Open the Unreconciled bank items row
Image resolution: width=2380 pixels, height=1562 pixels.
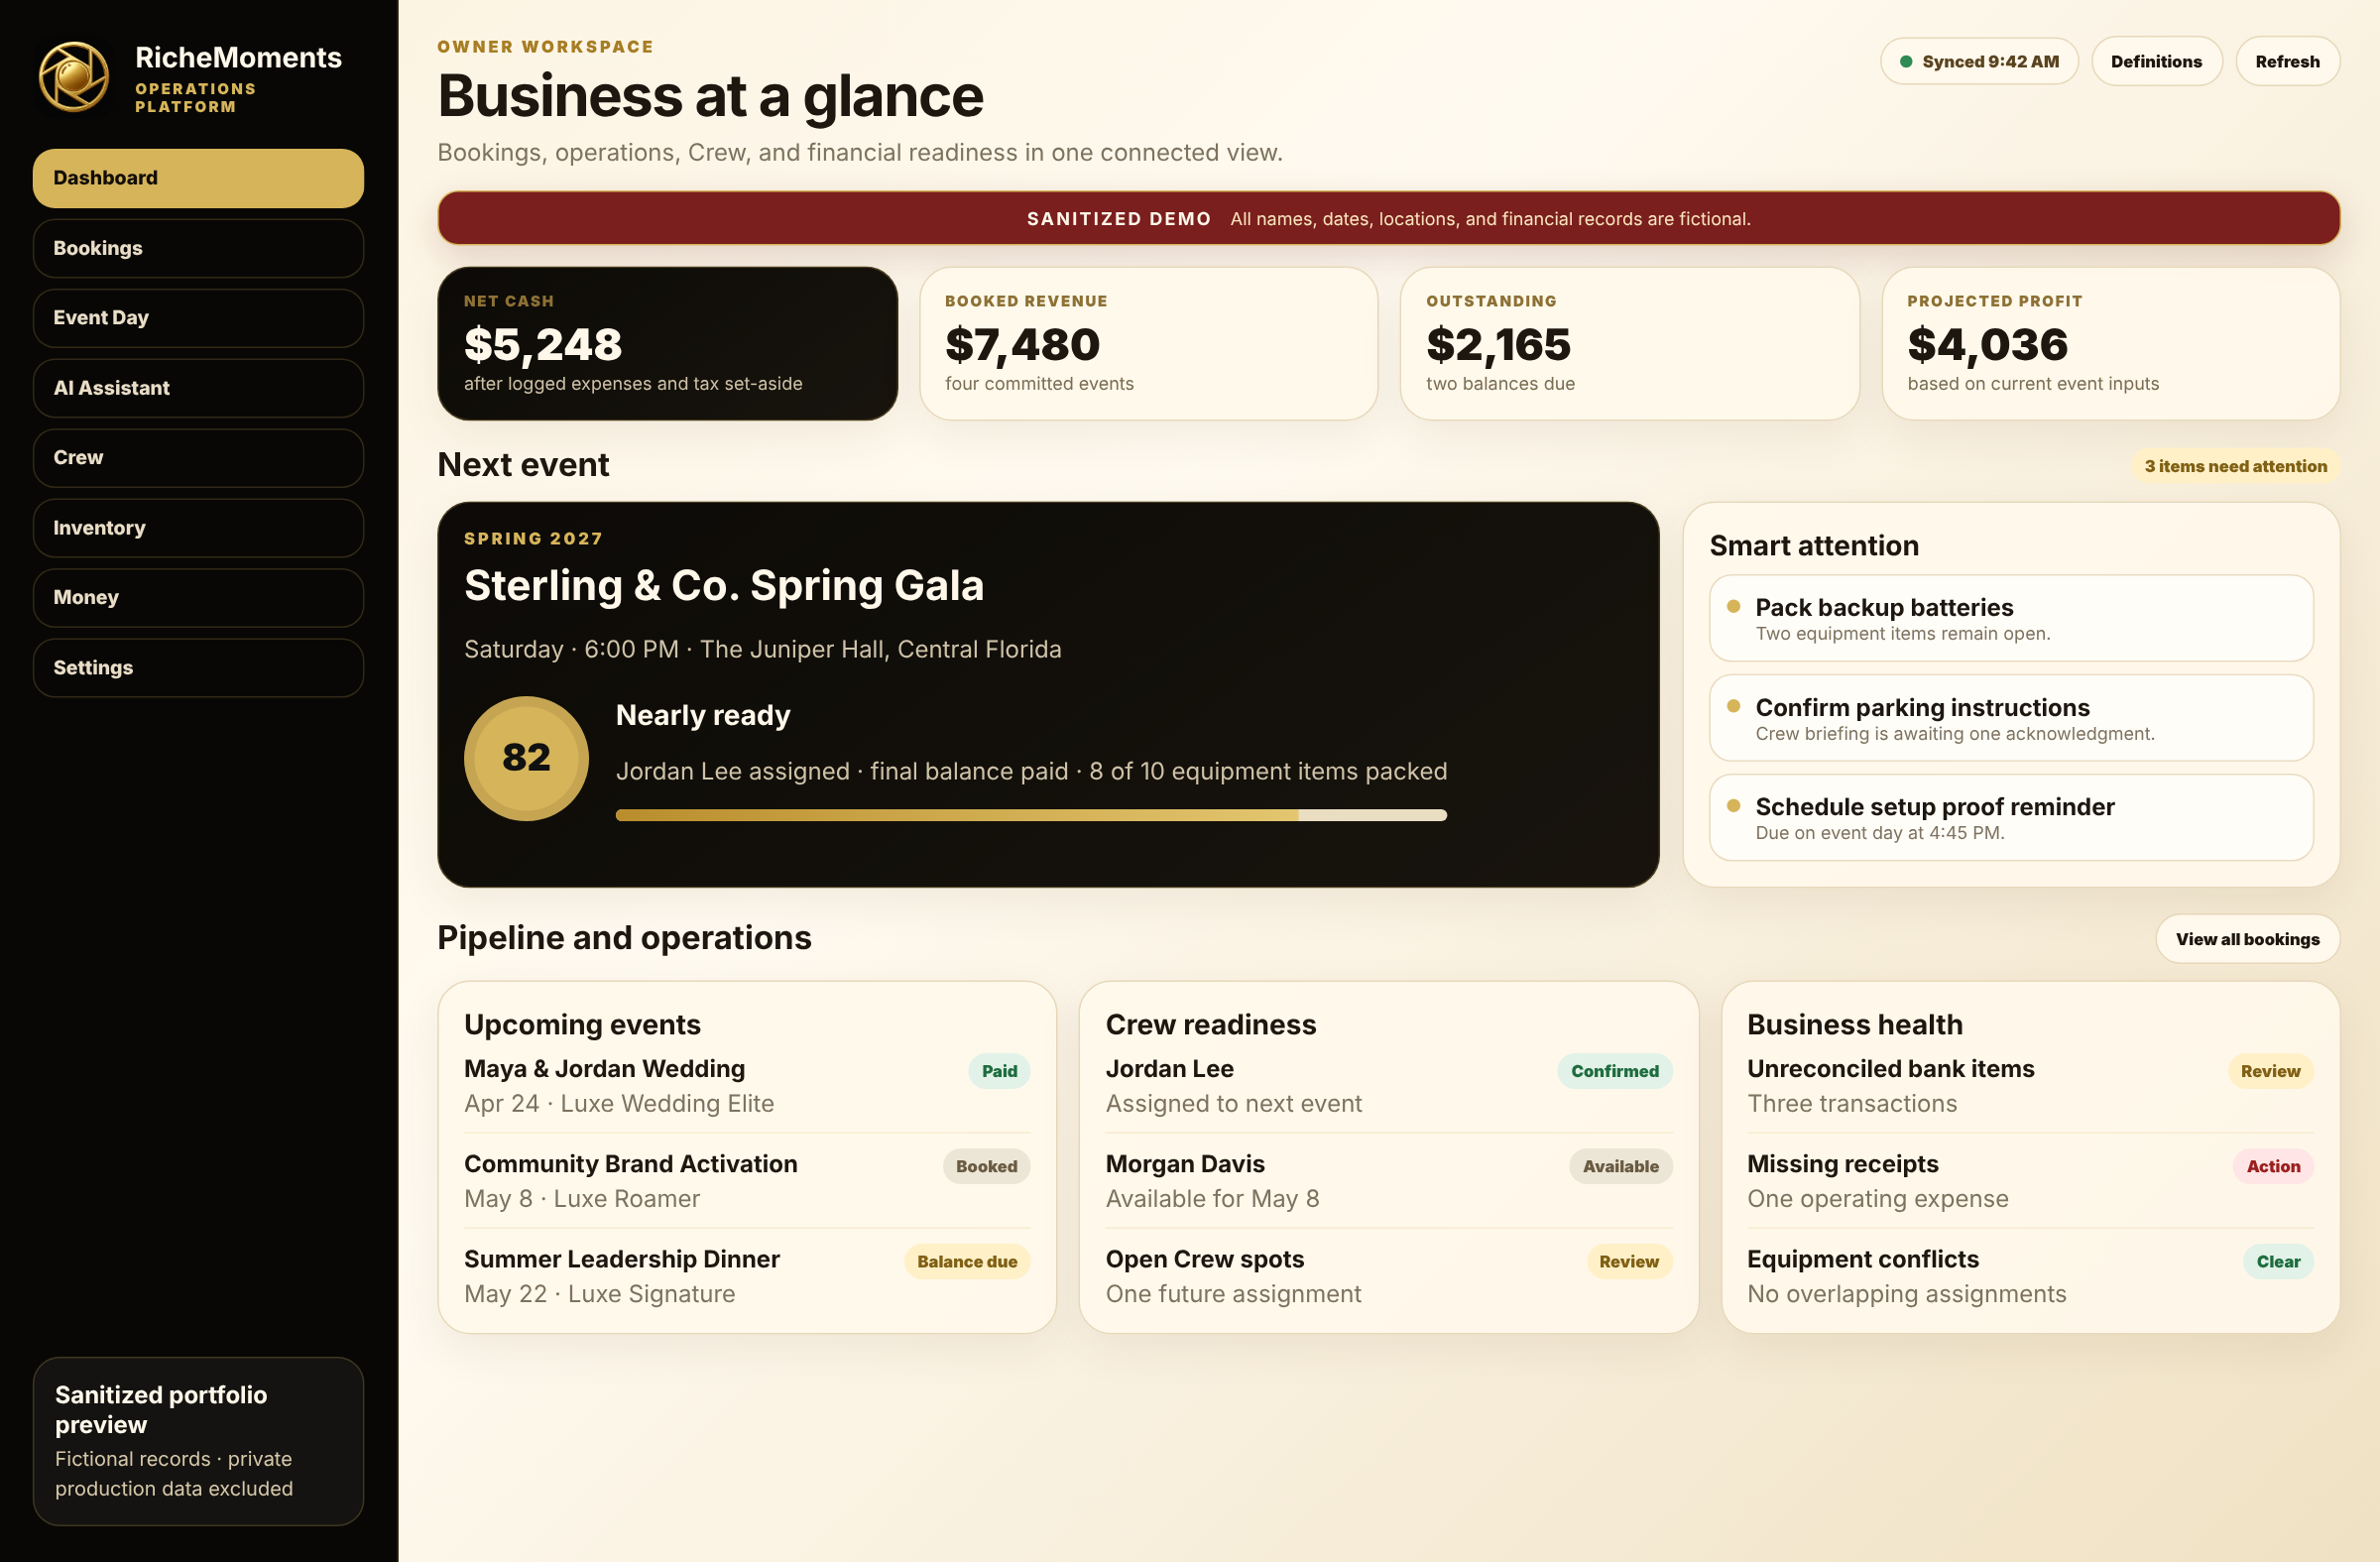[2030, 1086]
